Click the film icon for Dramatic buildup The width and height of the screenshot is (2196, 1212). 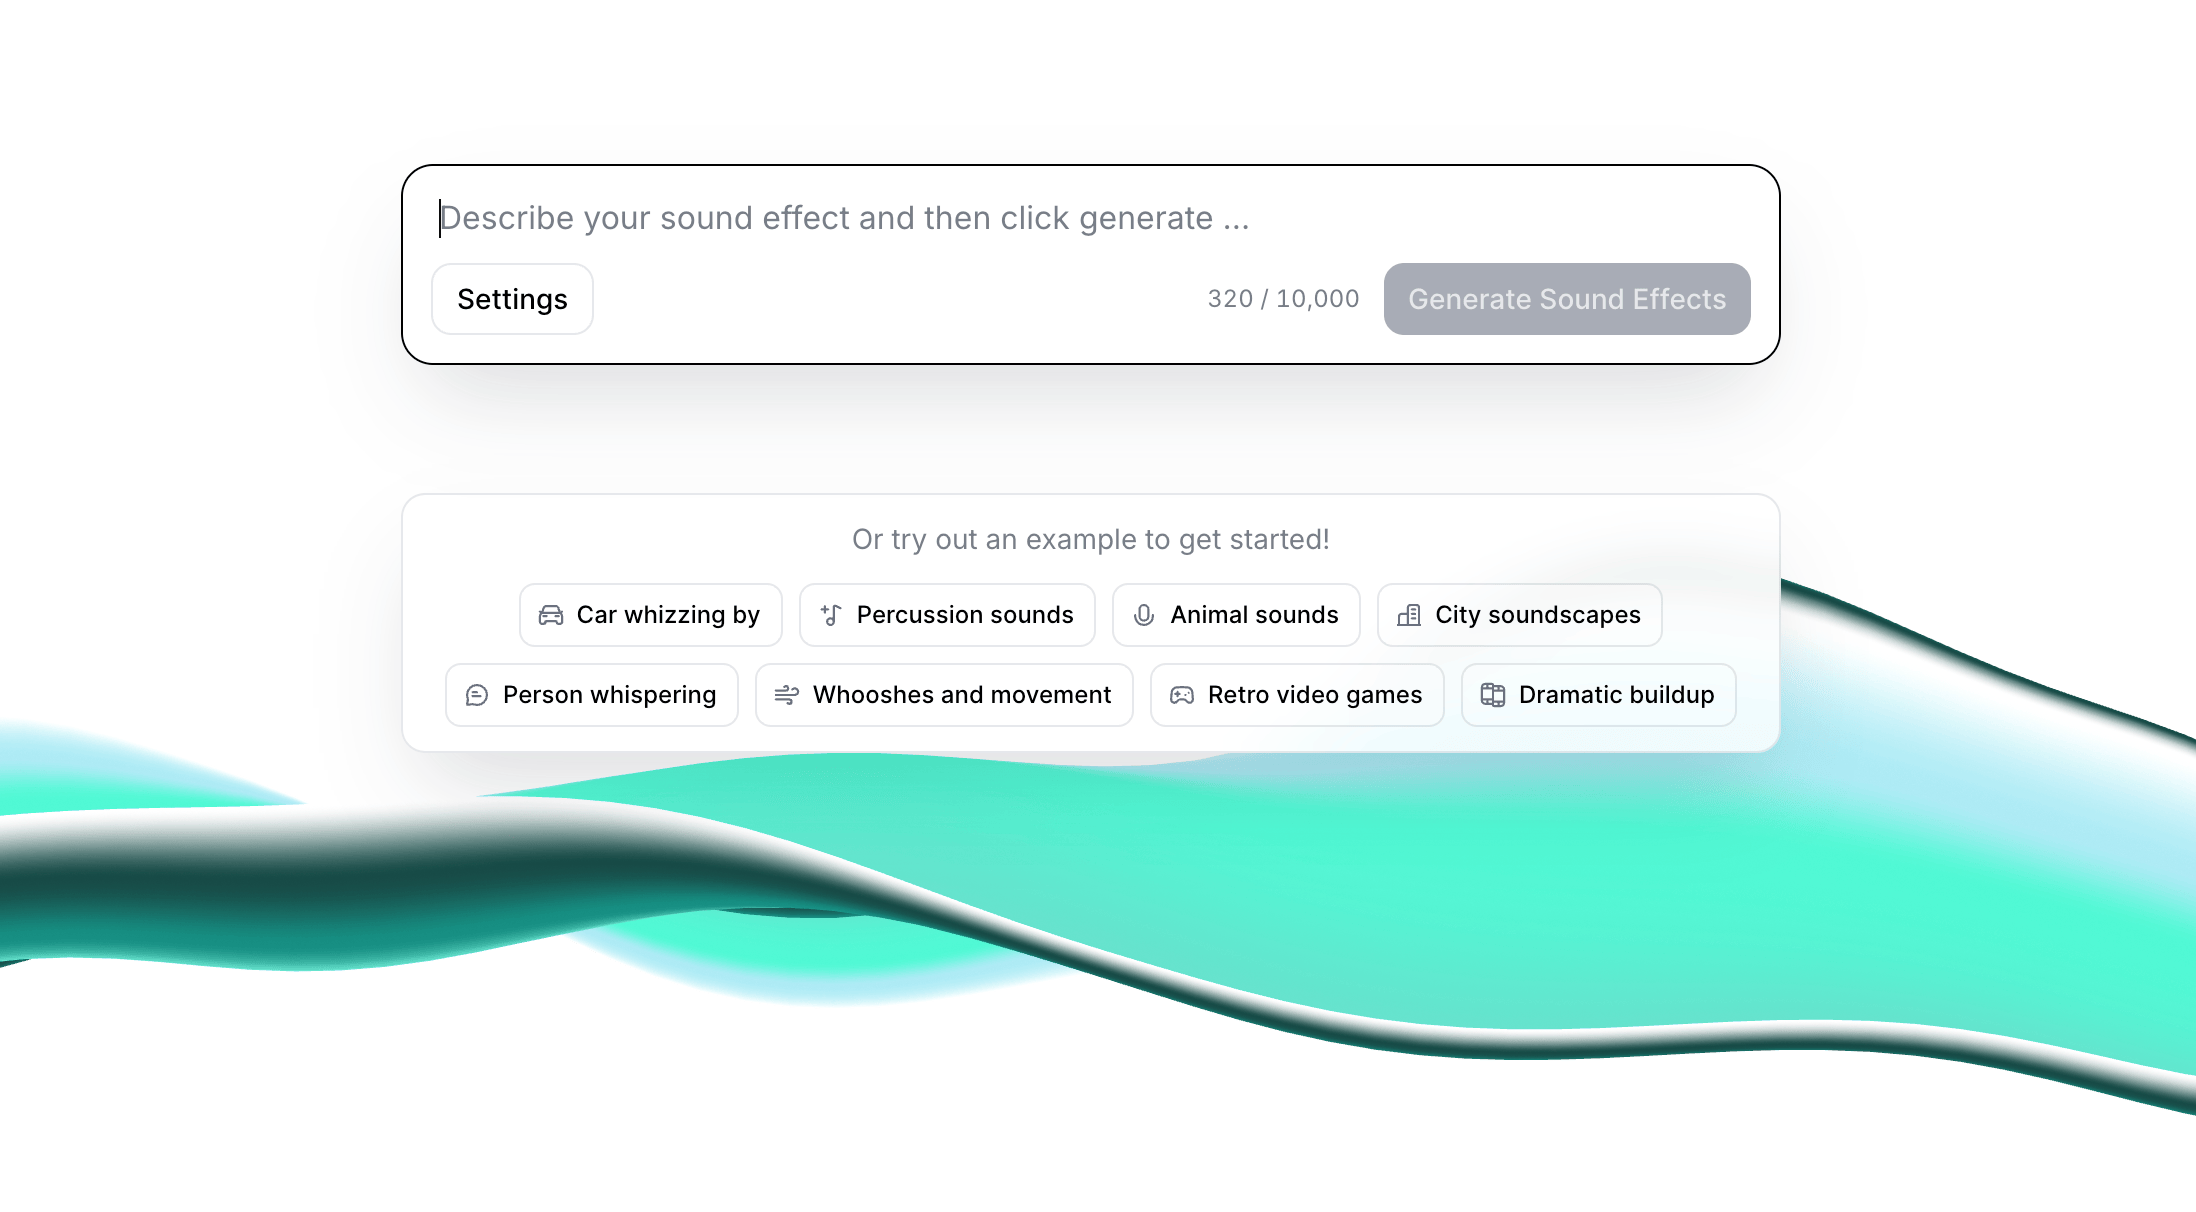click(x=1493, y=695)
